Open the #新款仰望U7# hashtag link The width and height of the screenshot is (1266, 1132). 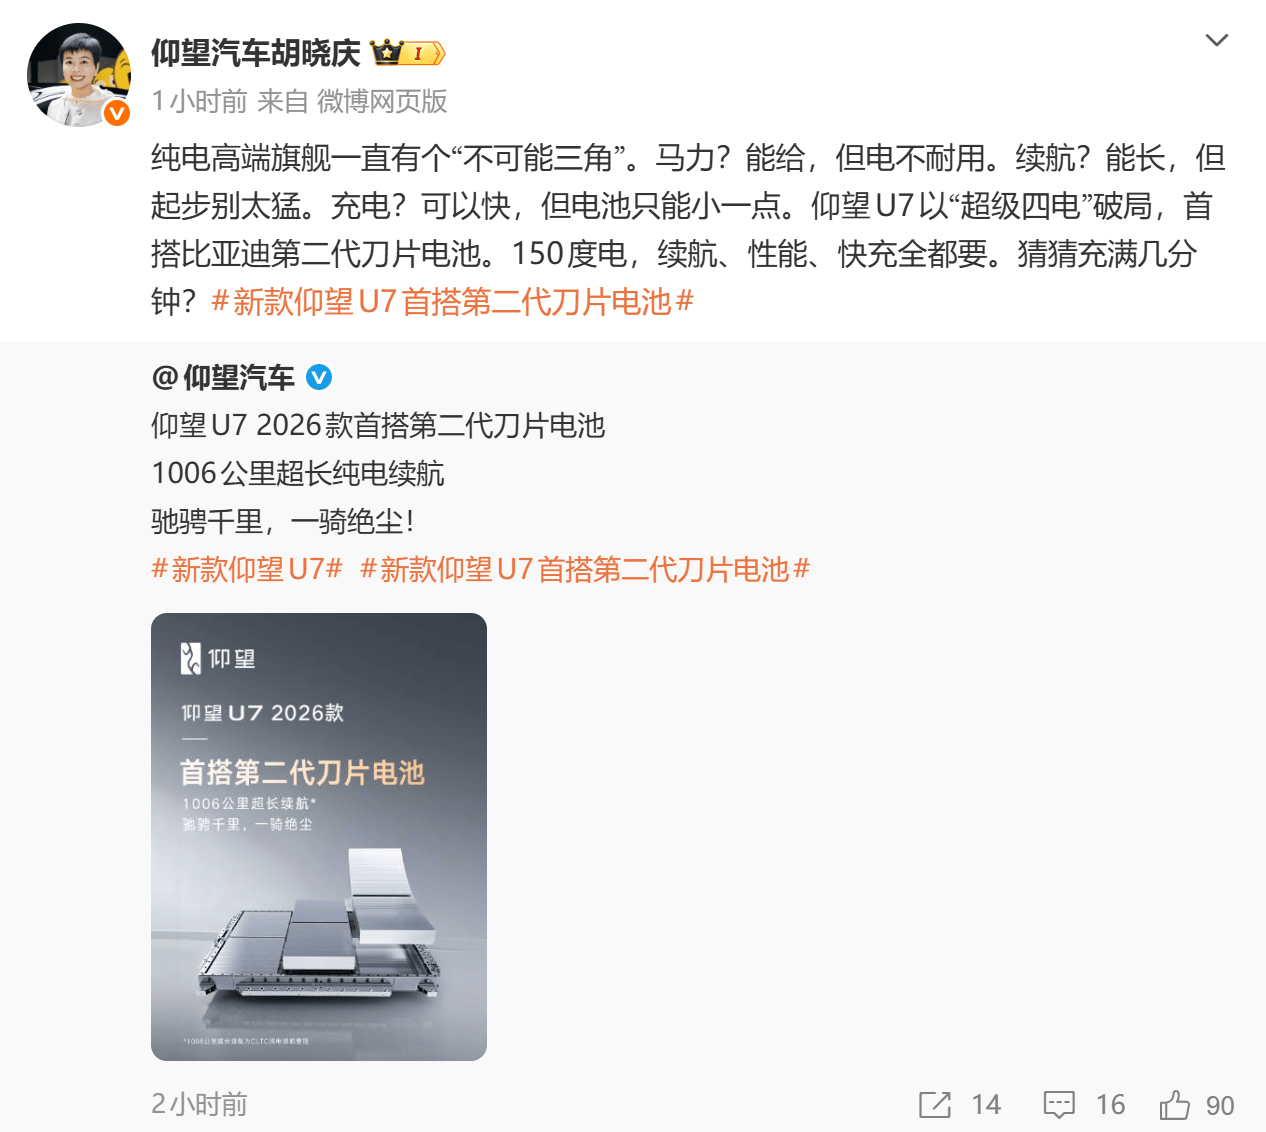click(247, 569)
